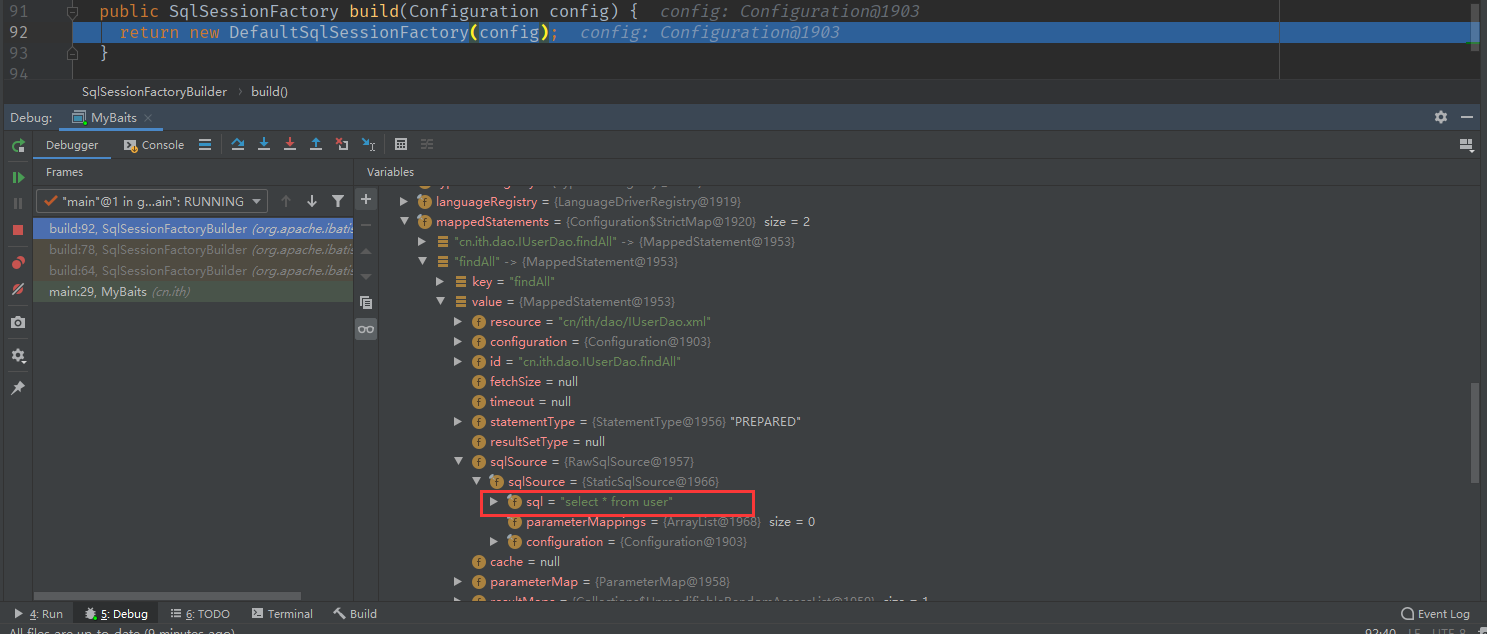Drop the current frame
1487x634 pixels.
click(342, 145)
